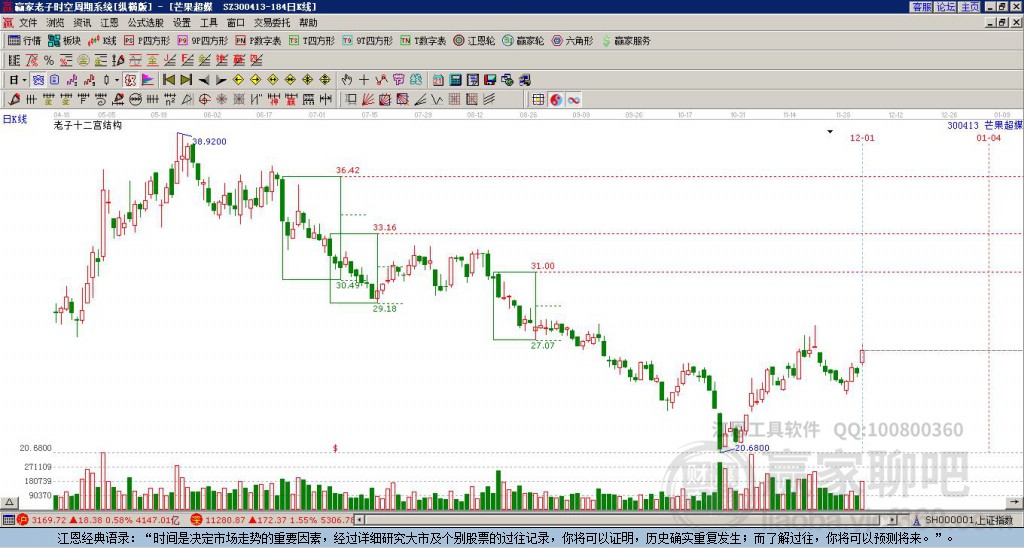Open the P四方形 tool

coord(147,40)
